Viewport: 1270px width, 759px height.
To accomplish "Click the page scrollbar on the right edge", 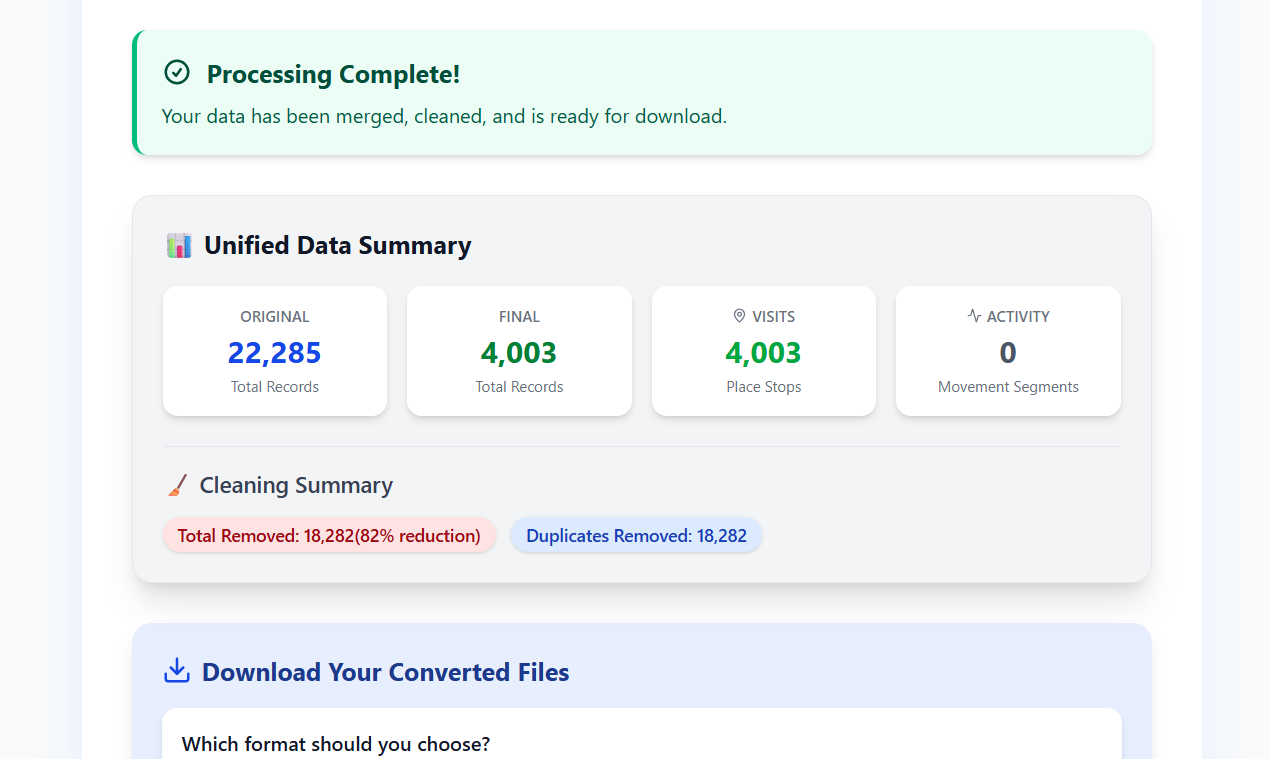I will click(x=1263, y=380).
